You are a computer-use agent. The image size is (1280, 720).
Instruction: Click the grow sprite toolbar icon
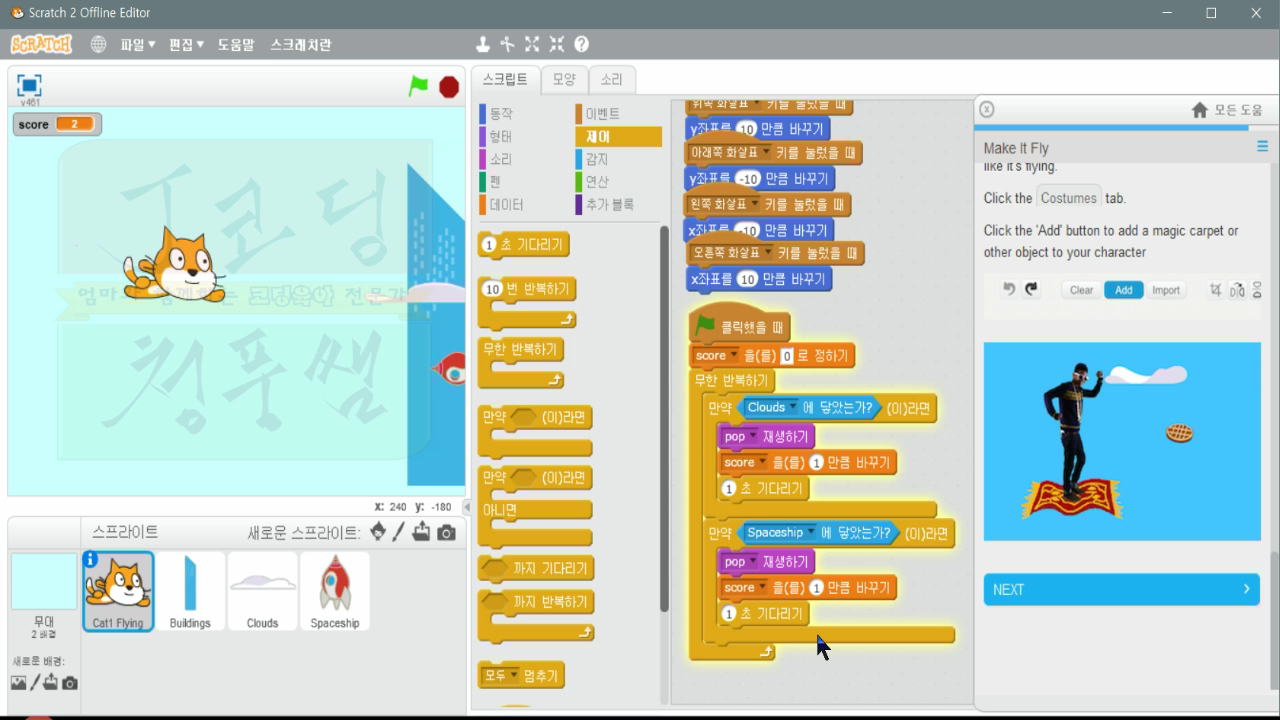pos(532,44)
